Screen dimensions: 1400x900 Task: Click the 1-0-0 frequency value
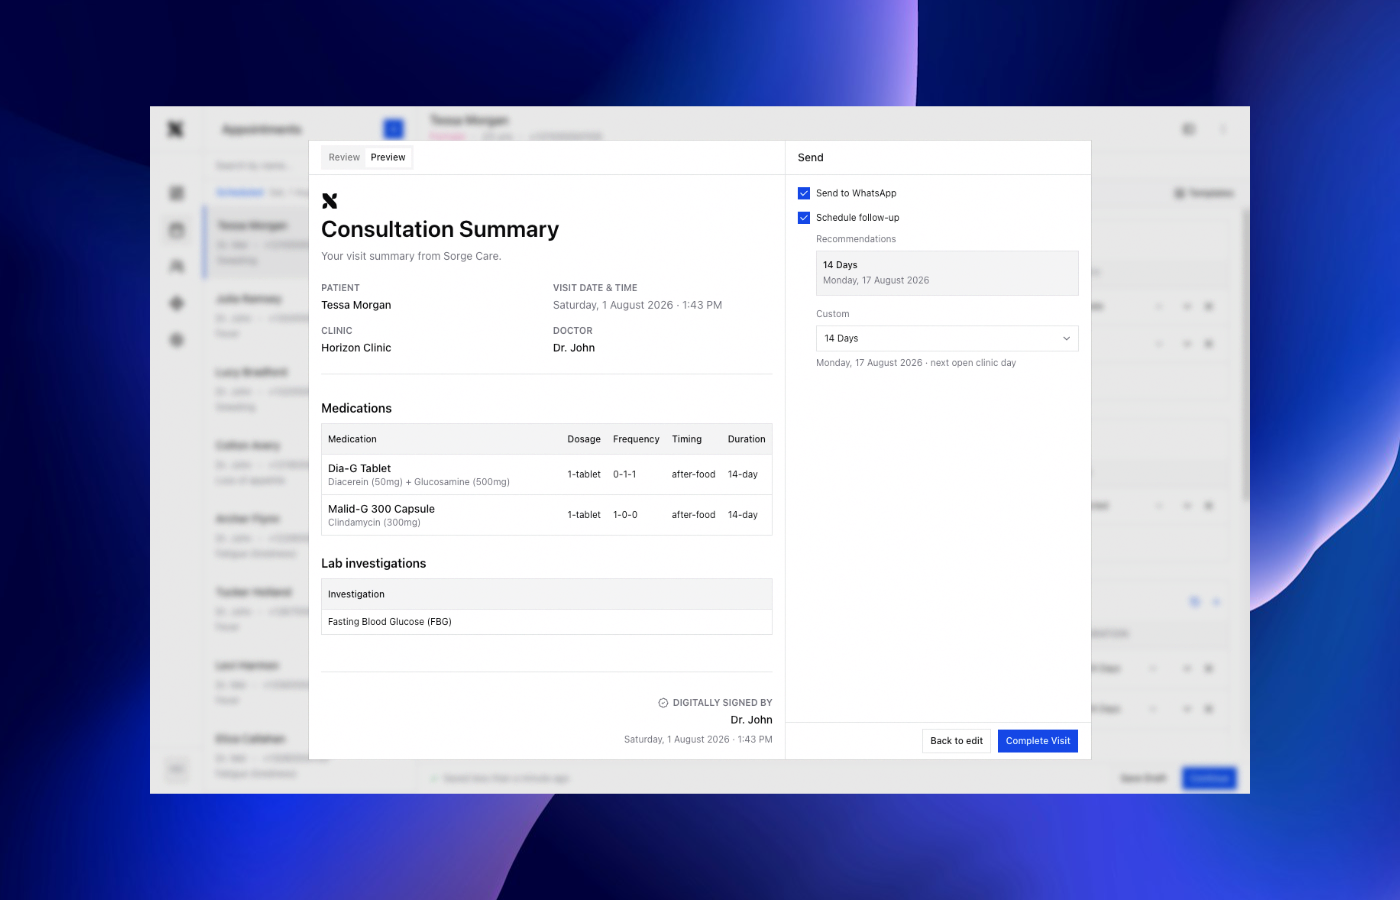[625, 515]
